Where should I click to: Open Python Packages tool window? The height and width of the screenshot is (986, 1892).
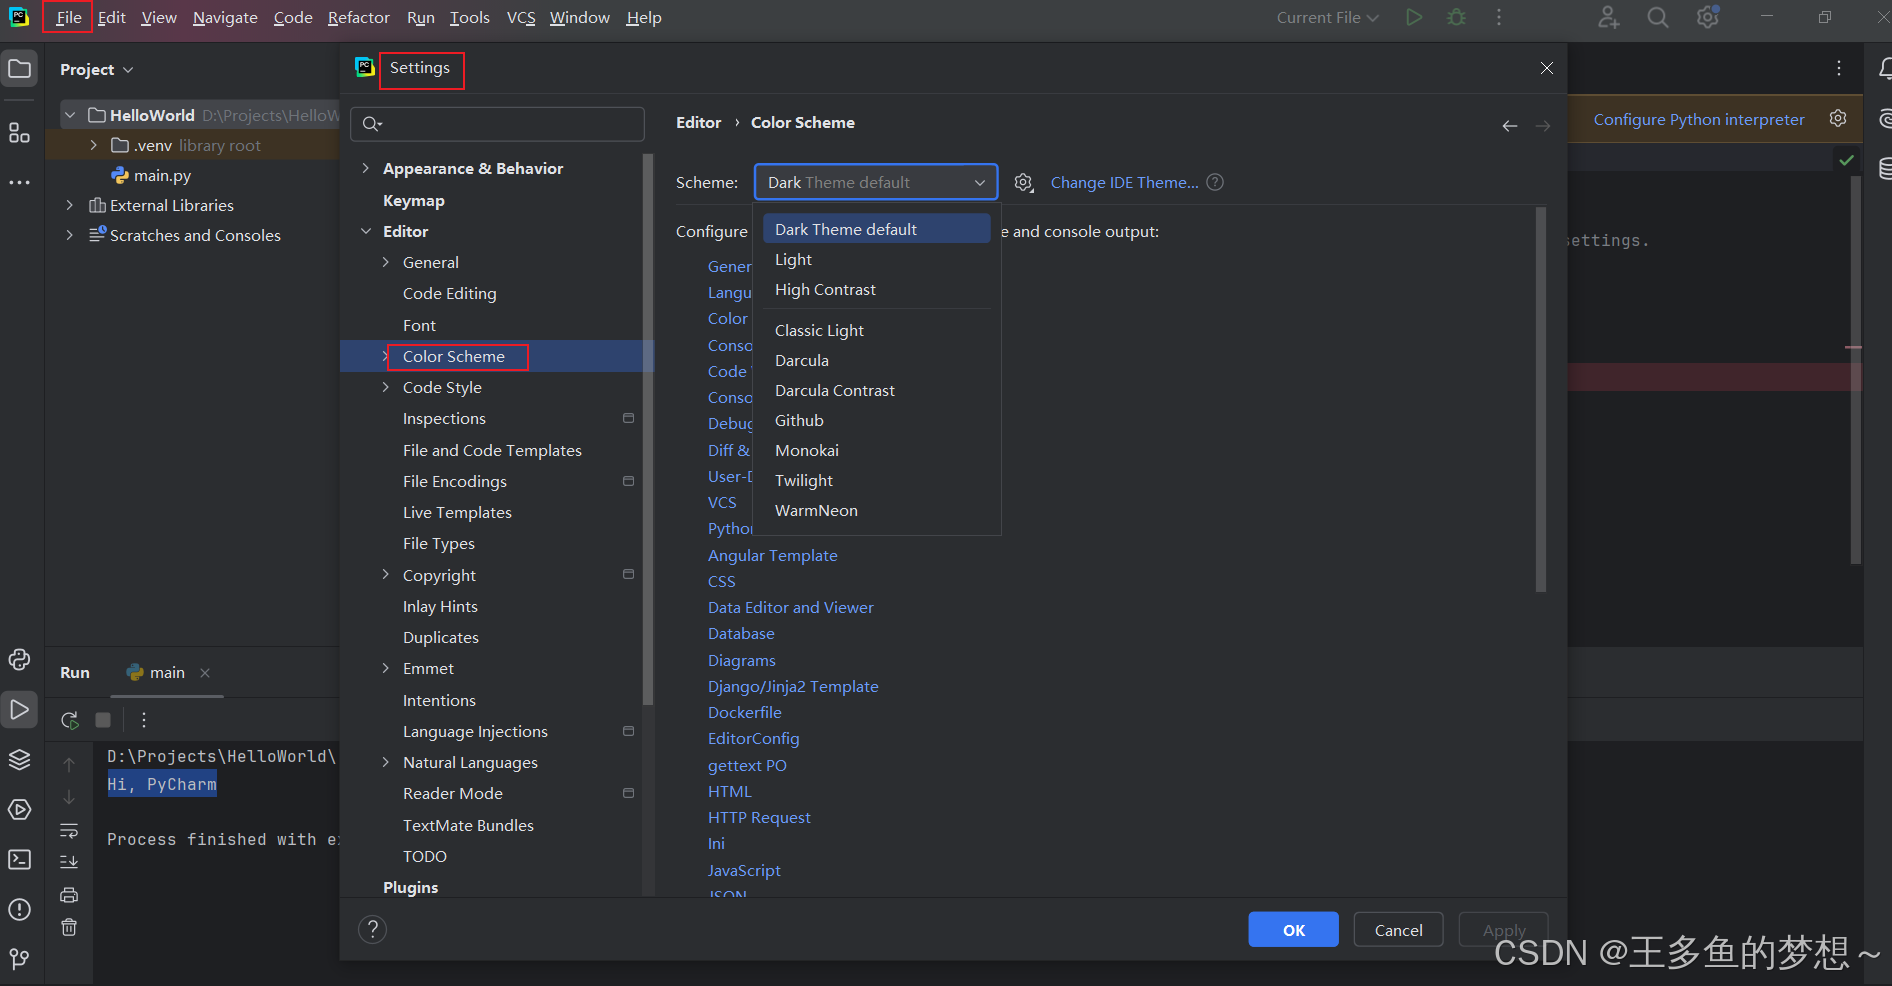click(19, 660)
